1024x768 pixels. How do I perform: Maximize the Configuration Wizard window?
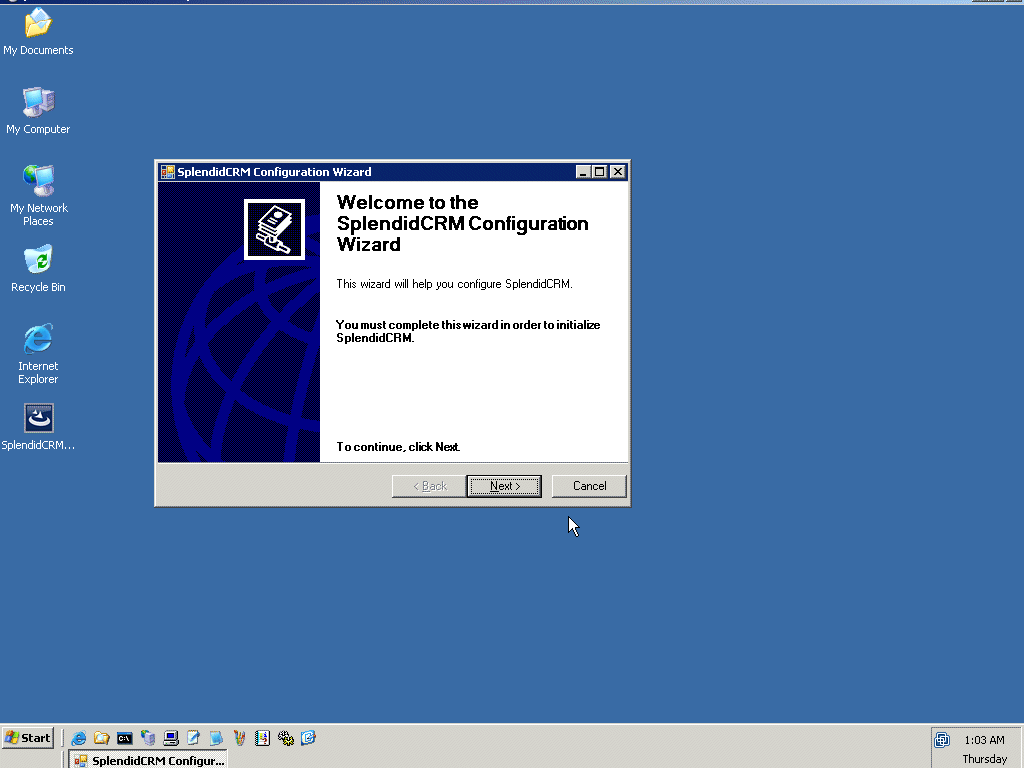coord(600,172)
